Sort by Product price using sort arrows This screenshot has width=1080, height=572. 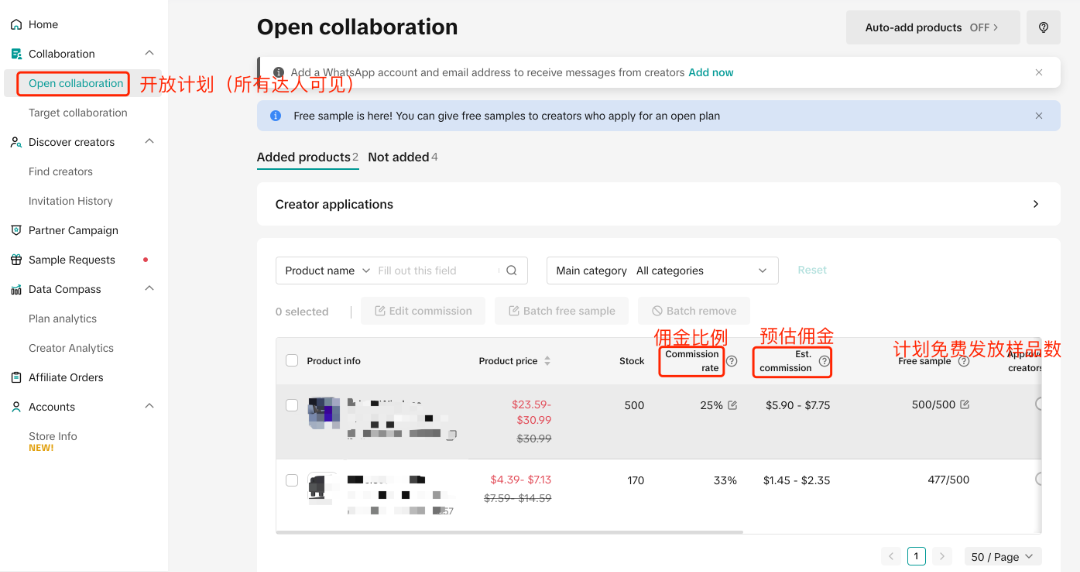click(x=547, y=361)
